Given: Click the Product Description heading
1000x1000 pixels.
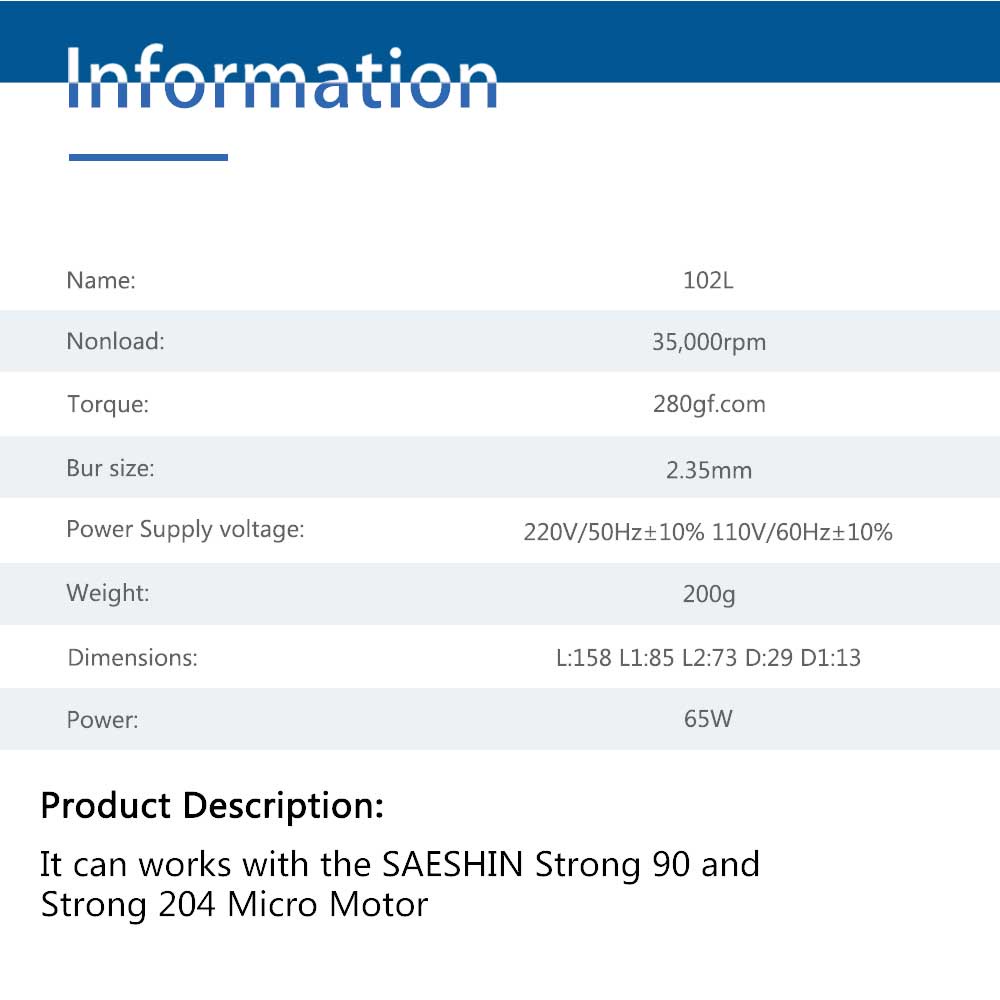Looking at the screenshot, I should point(212,805).
